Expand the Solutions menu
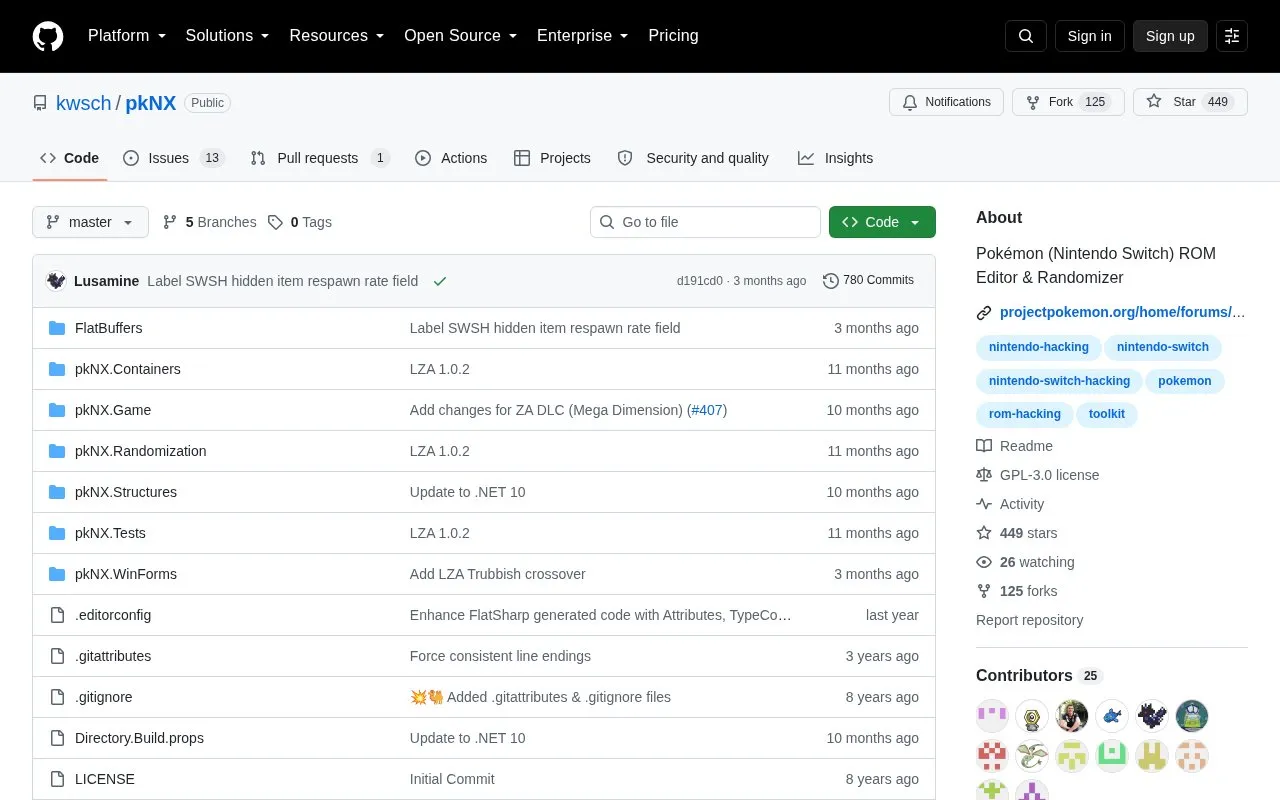Image resolution: width=1280 pixels, height=800 pixels. pyautogui.click(x=228, y=36)
